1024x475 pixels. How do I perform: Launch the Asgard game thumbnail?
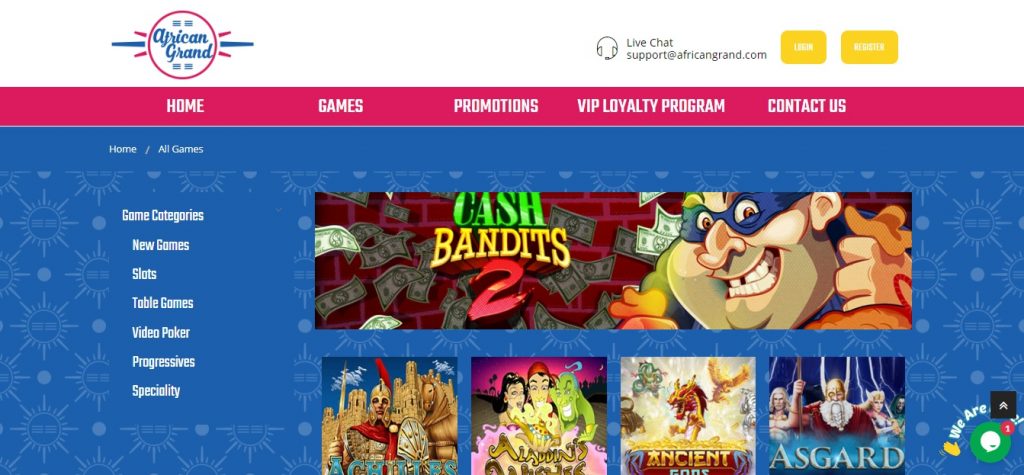click(837, 416)
